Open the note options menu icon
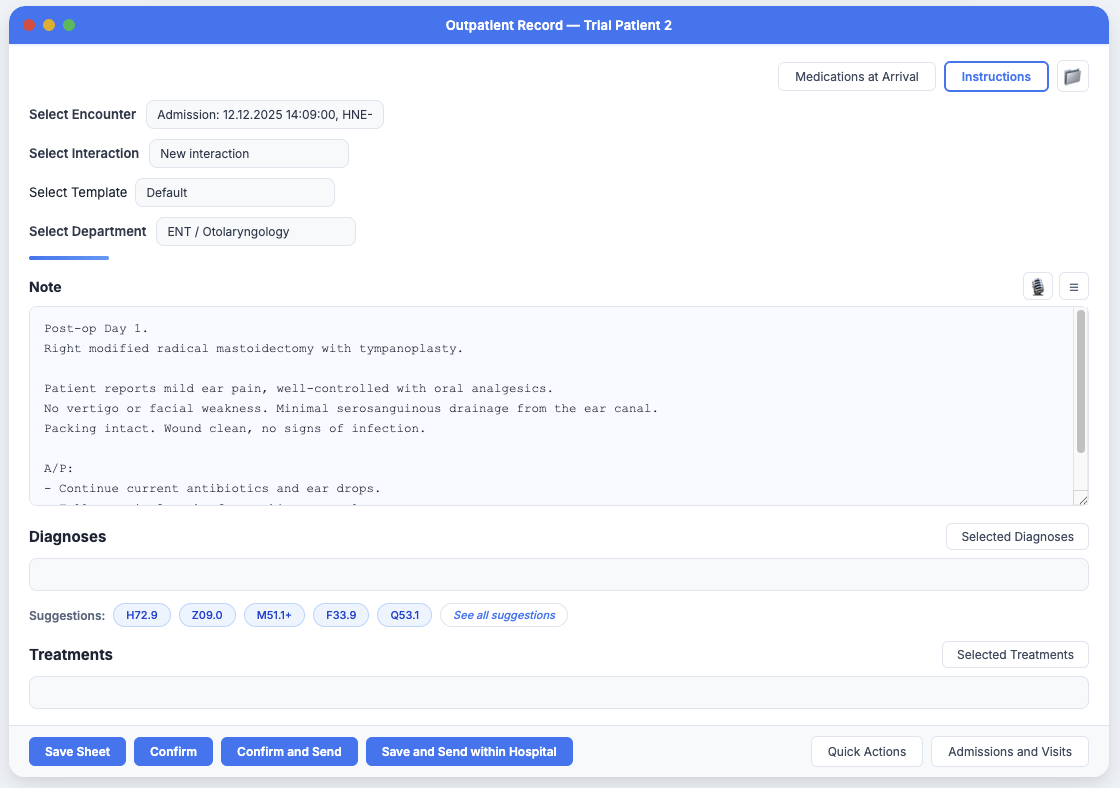 1073,287
